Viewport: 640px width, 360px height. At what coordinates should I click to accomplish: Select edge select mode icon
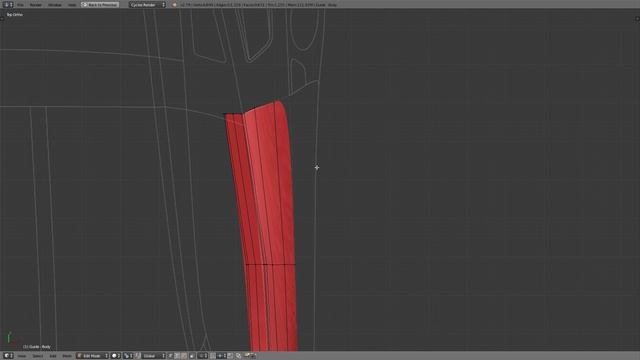177,356
